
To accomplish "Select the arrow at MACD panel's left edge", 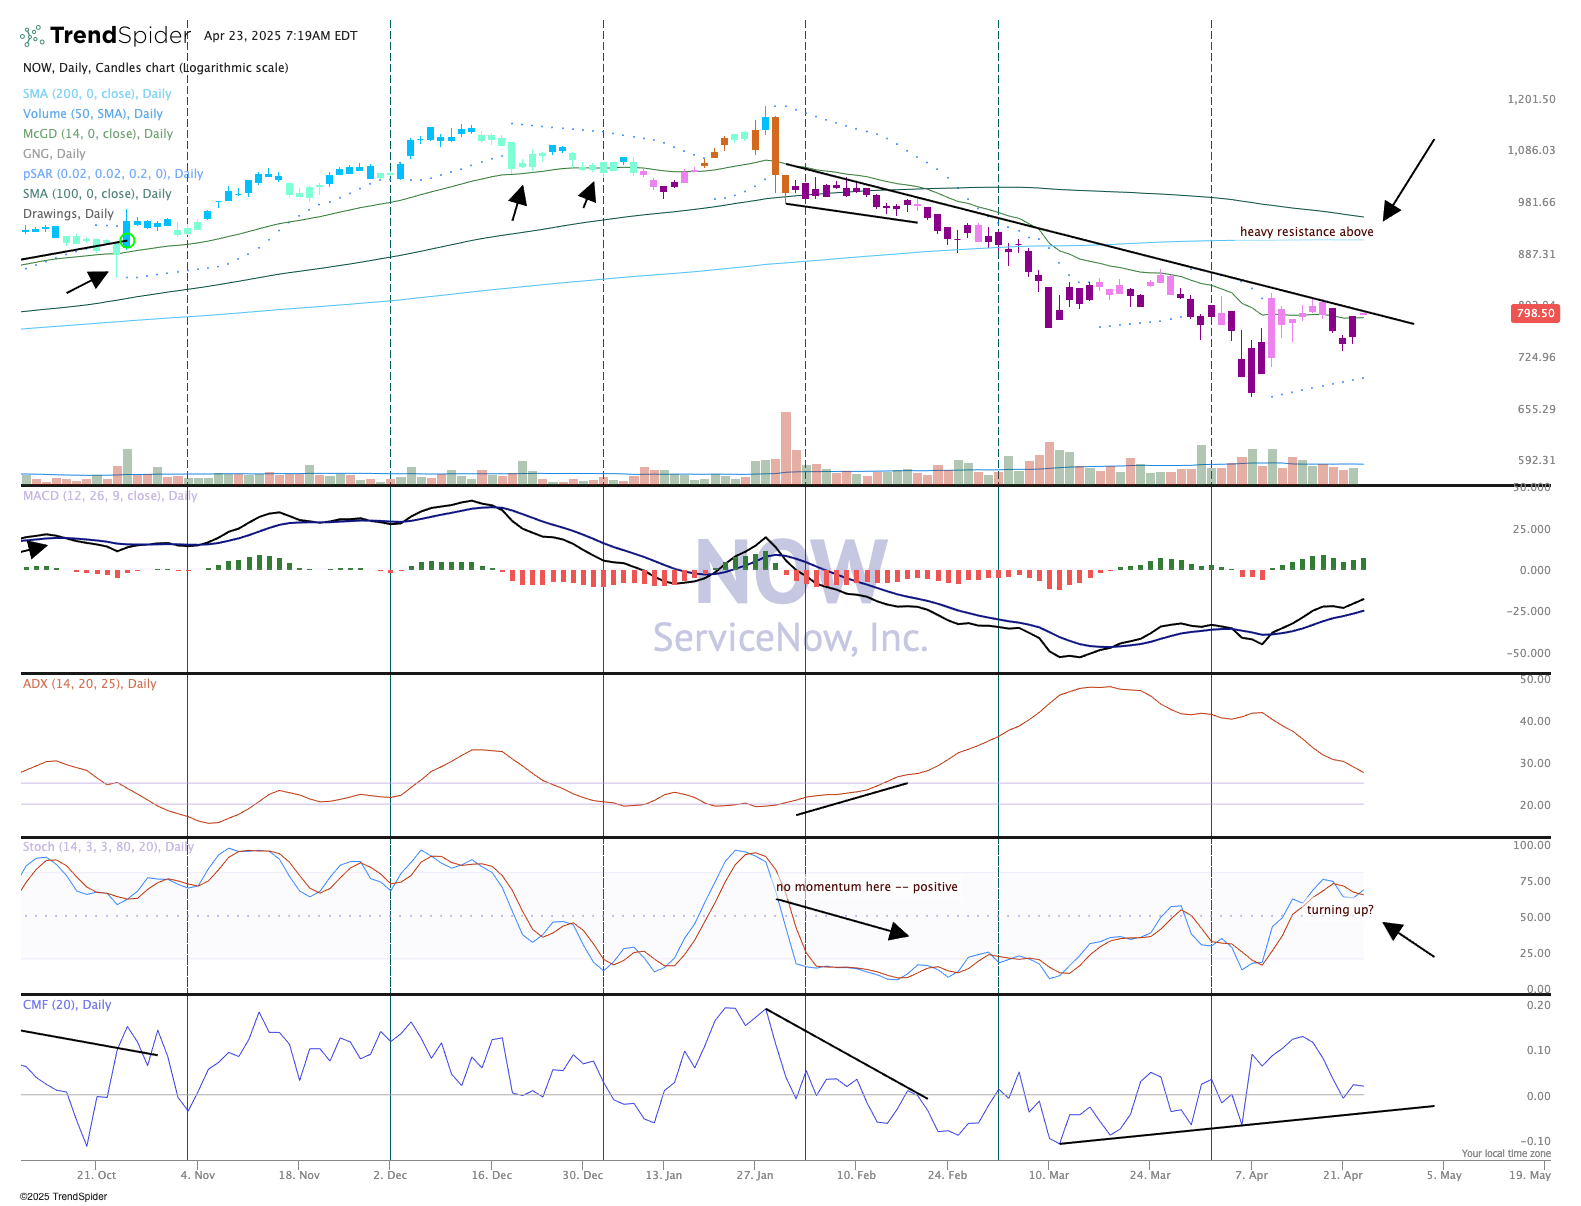I will click(34, 548).
